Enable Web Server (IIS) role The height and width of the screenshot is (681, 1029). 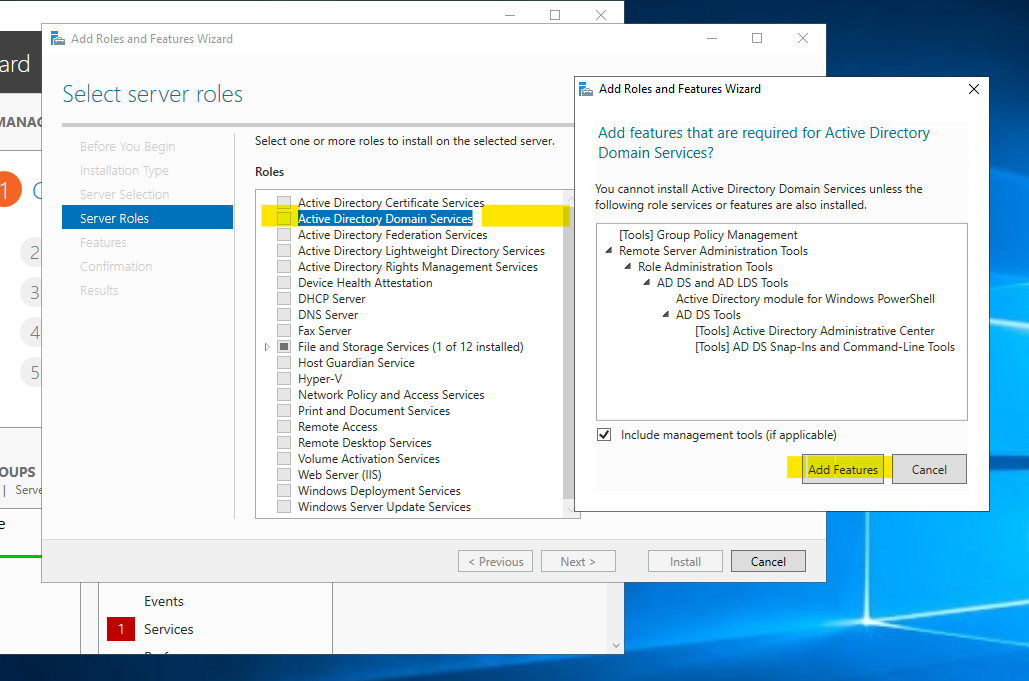click(284, 474)
